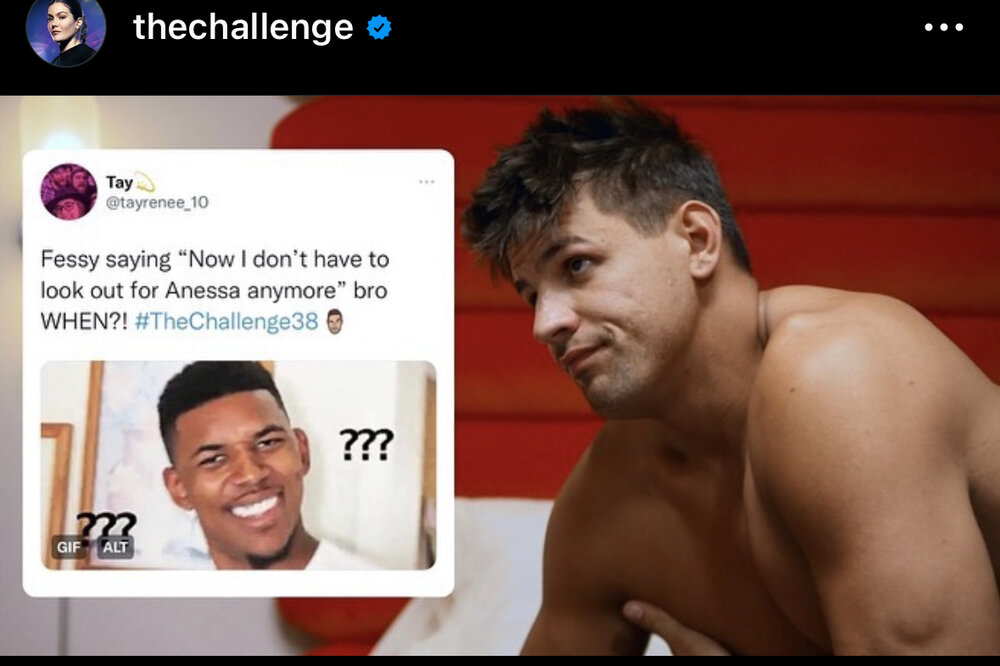Open thechallenge username
This screenshot has height=666, width=1000.
point(243,28)
